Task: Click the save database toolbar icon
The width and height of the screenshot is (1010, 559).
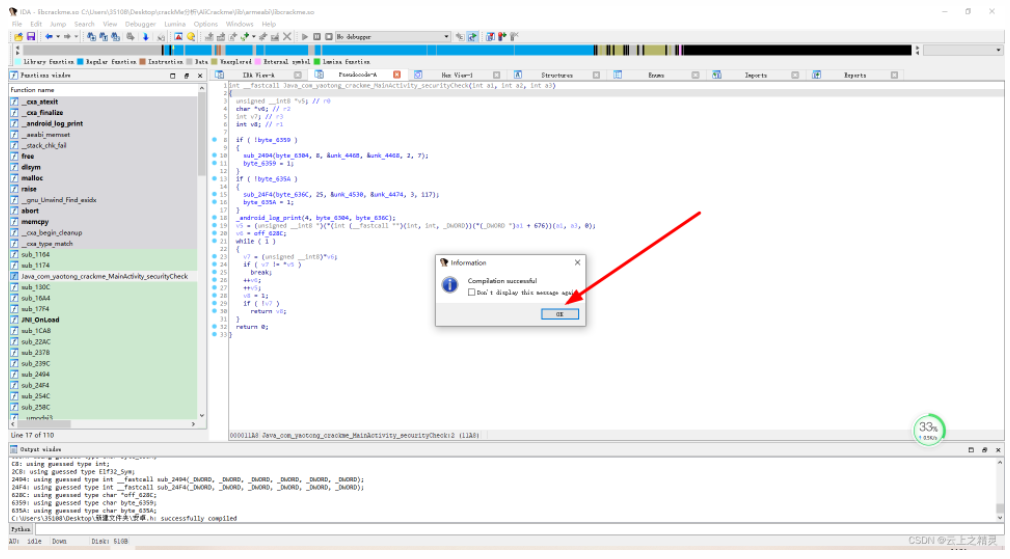Action: [30, 37]
